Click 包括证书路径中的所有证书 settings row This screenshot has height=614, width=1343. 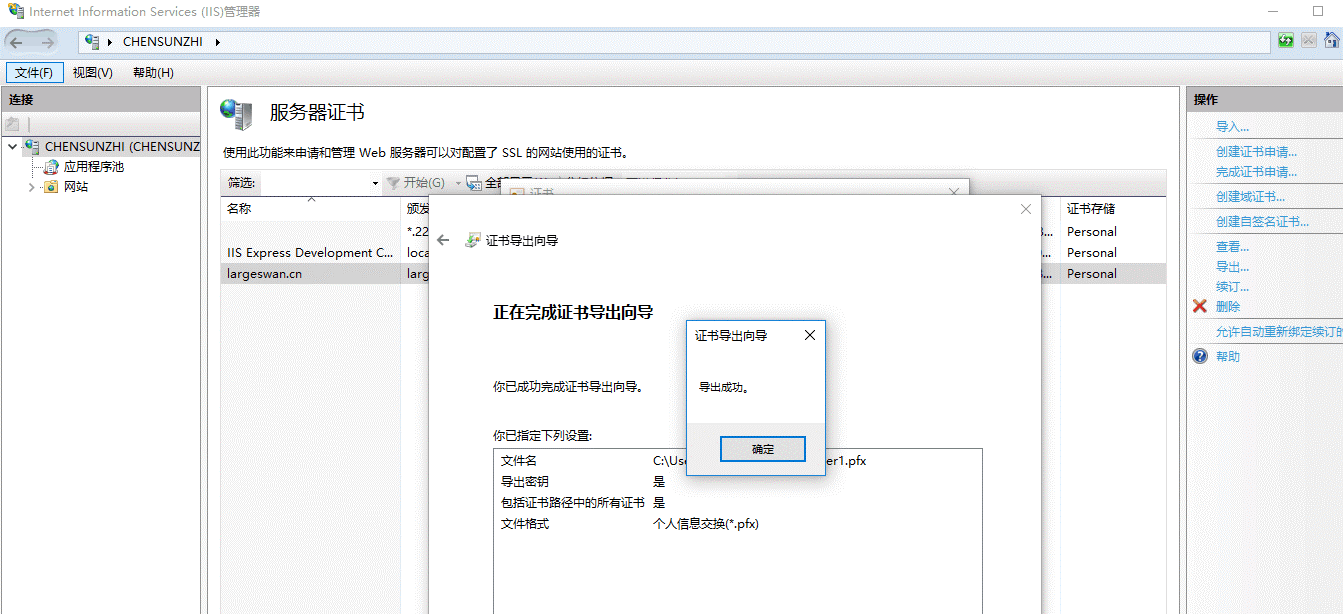737,503
